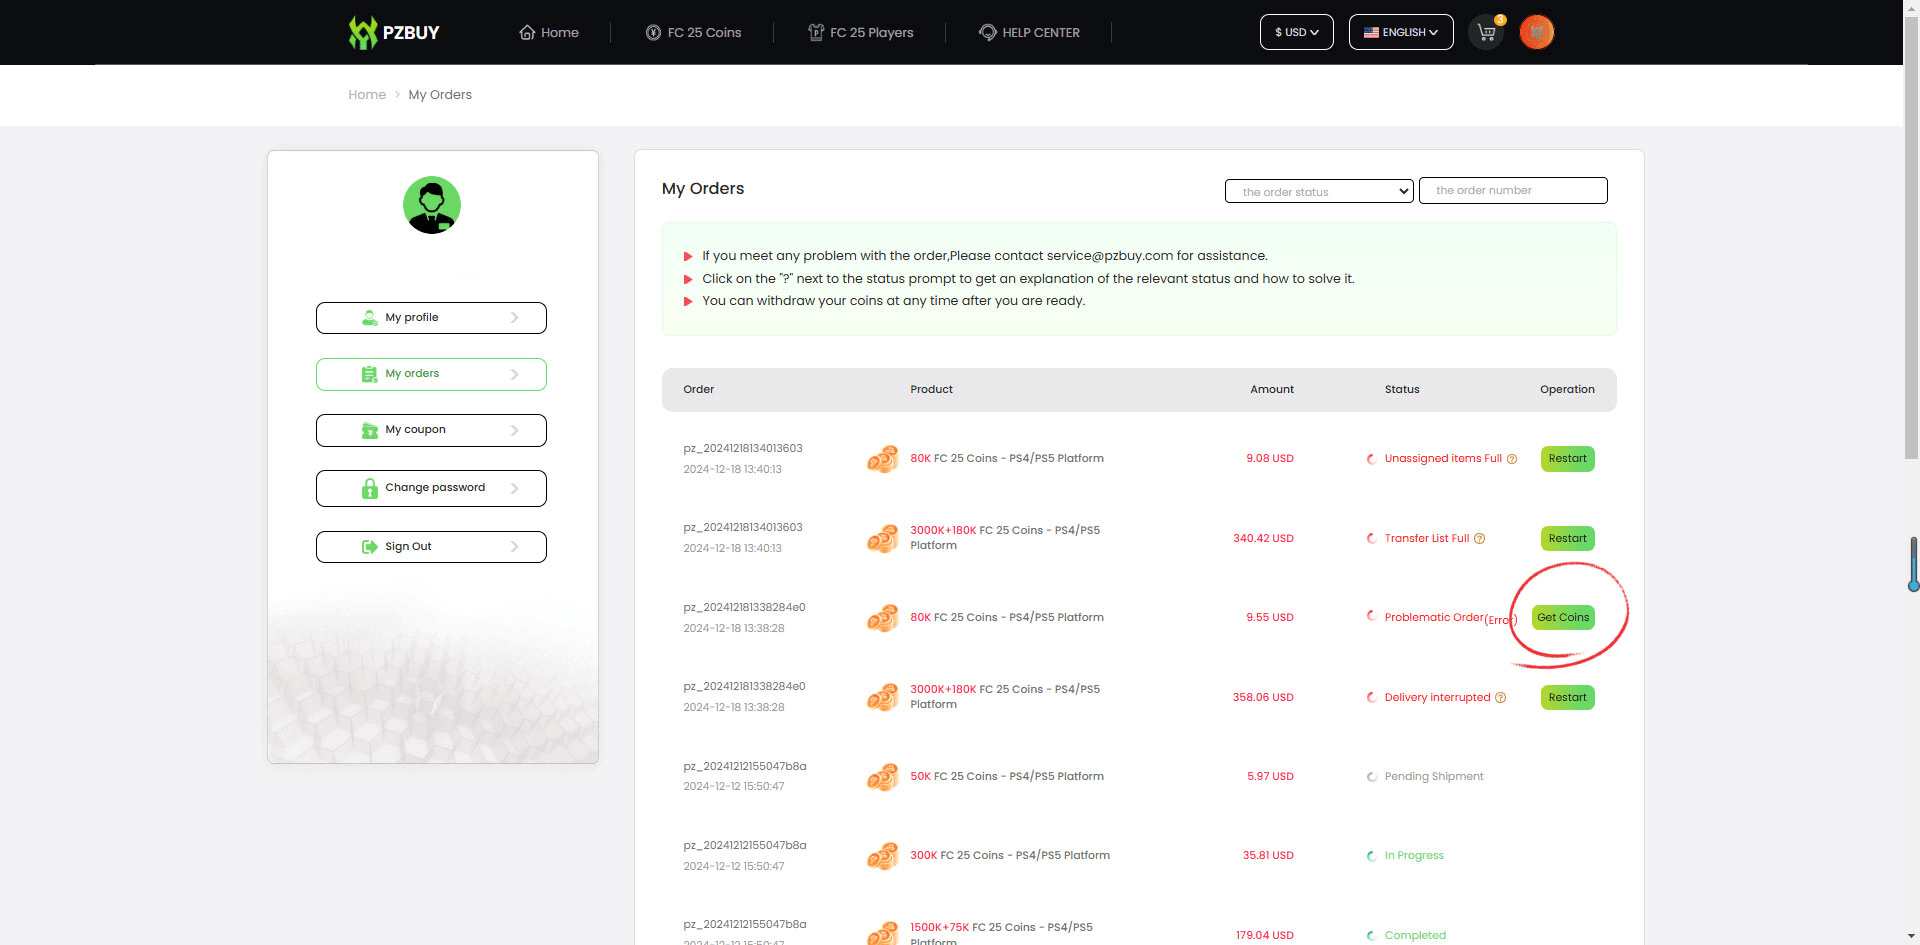1920x945 pixels.
Task: Click the FC 25 Coins coin icon
Action: click(x=653, y=33)
